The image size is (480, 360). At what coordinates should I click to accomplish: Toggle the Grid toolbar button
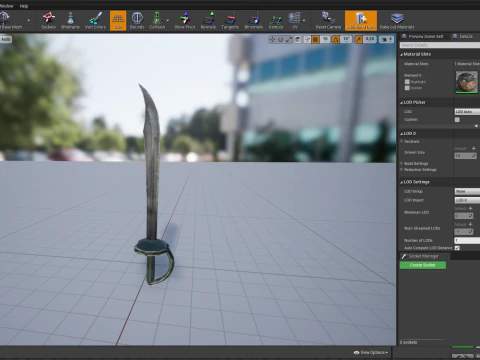pos(118,21)
